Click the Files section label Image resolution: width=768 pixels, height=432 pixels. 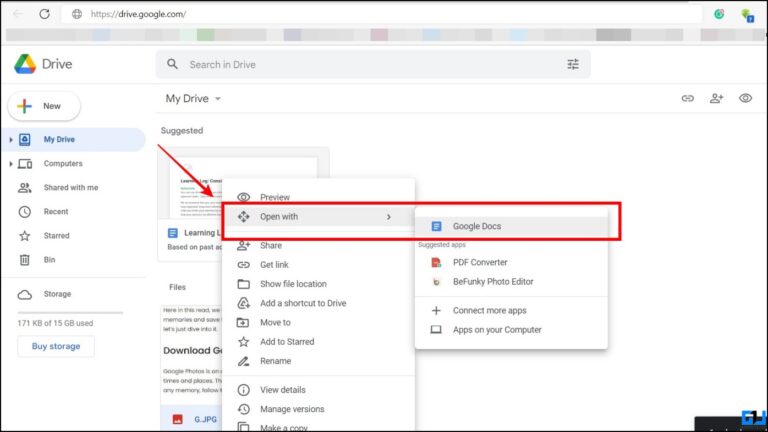(177, 287)
